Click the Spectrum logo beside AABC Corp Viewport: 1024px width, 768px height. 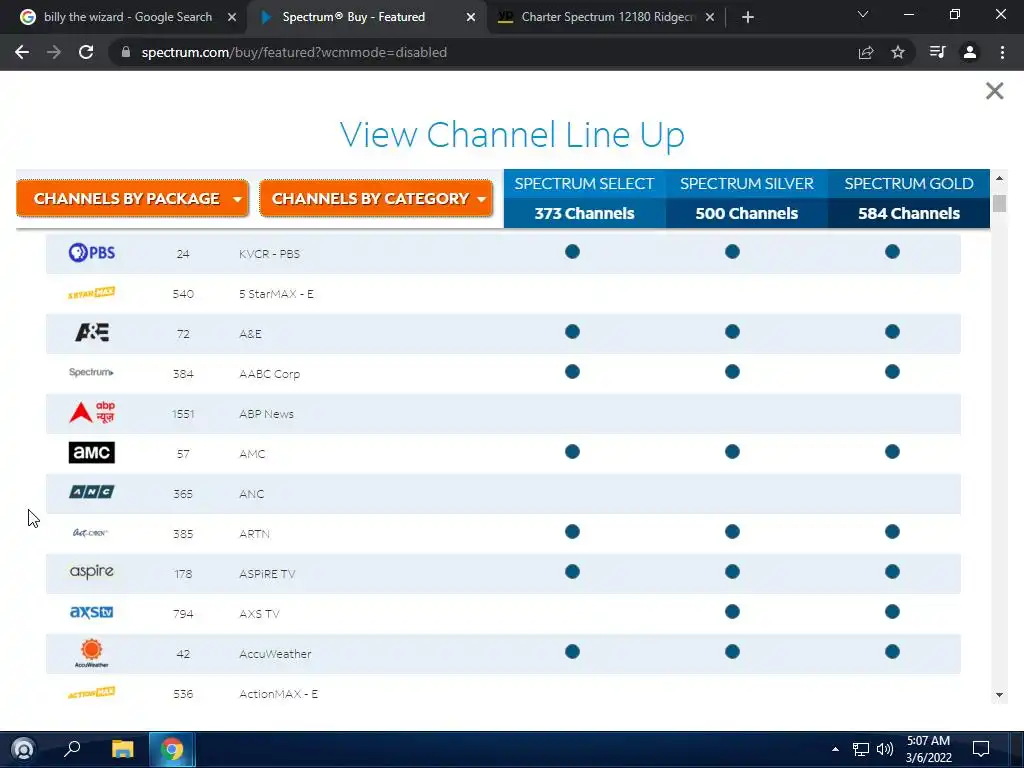91,372
